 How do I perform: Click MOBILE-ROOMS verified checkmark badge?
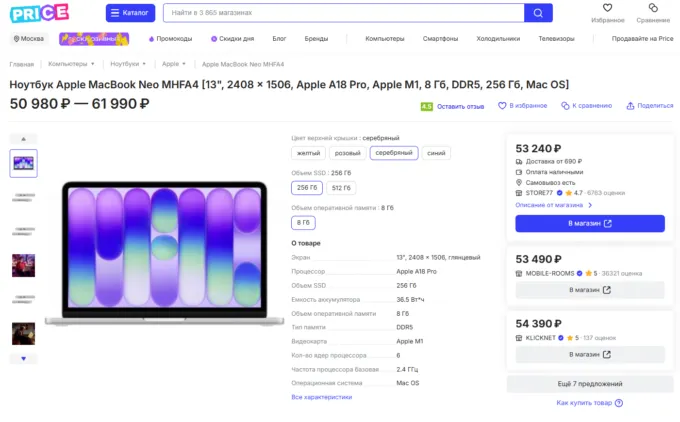pyautogui.click(x=579, y=273)
